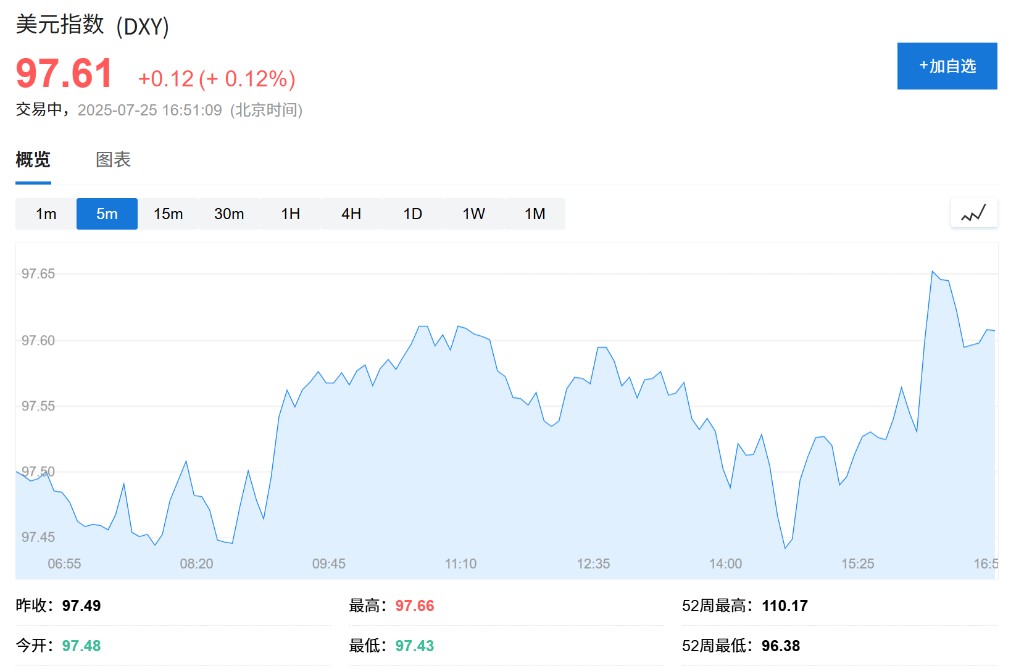Click the 最高 value 97.66

(x=415, y=605)
